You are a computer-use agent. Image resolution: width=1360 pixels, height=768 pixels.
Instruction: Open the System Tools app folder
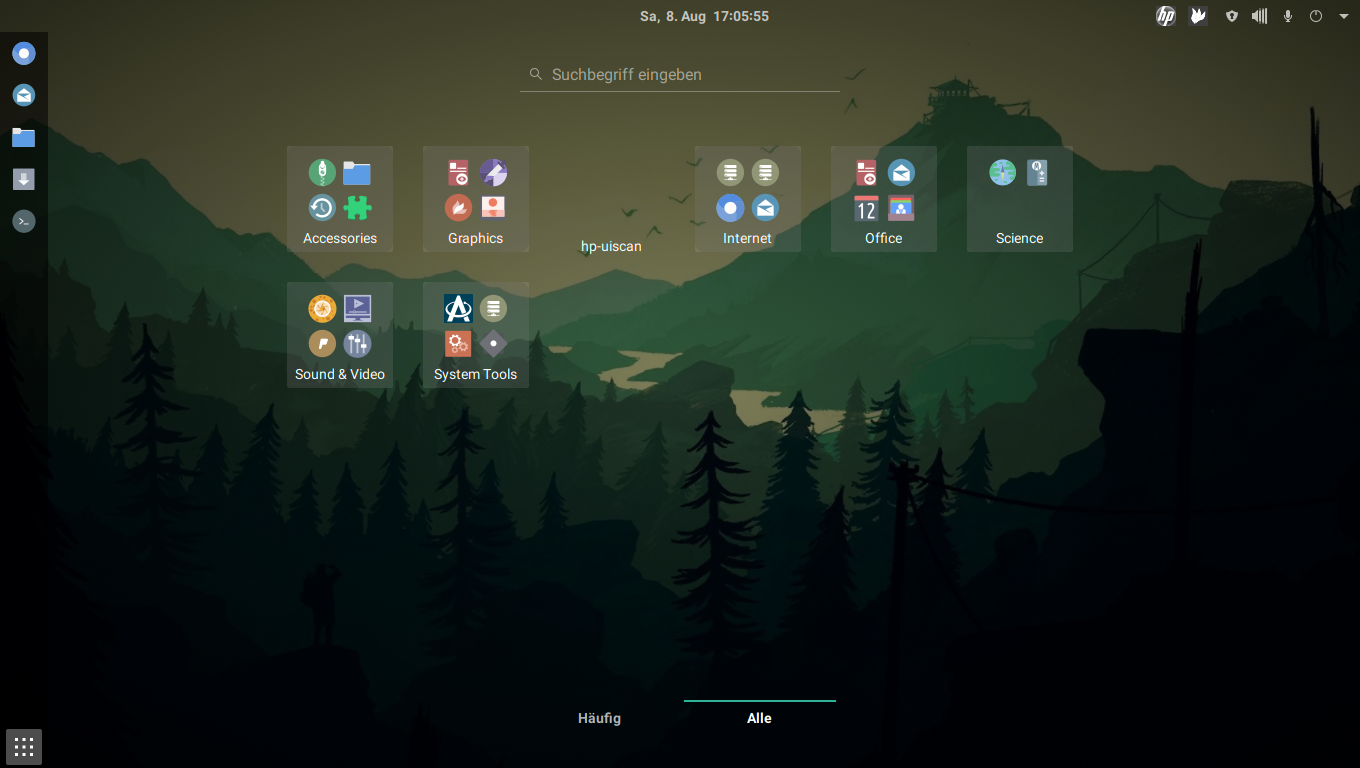(x=476, y=335)
